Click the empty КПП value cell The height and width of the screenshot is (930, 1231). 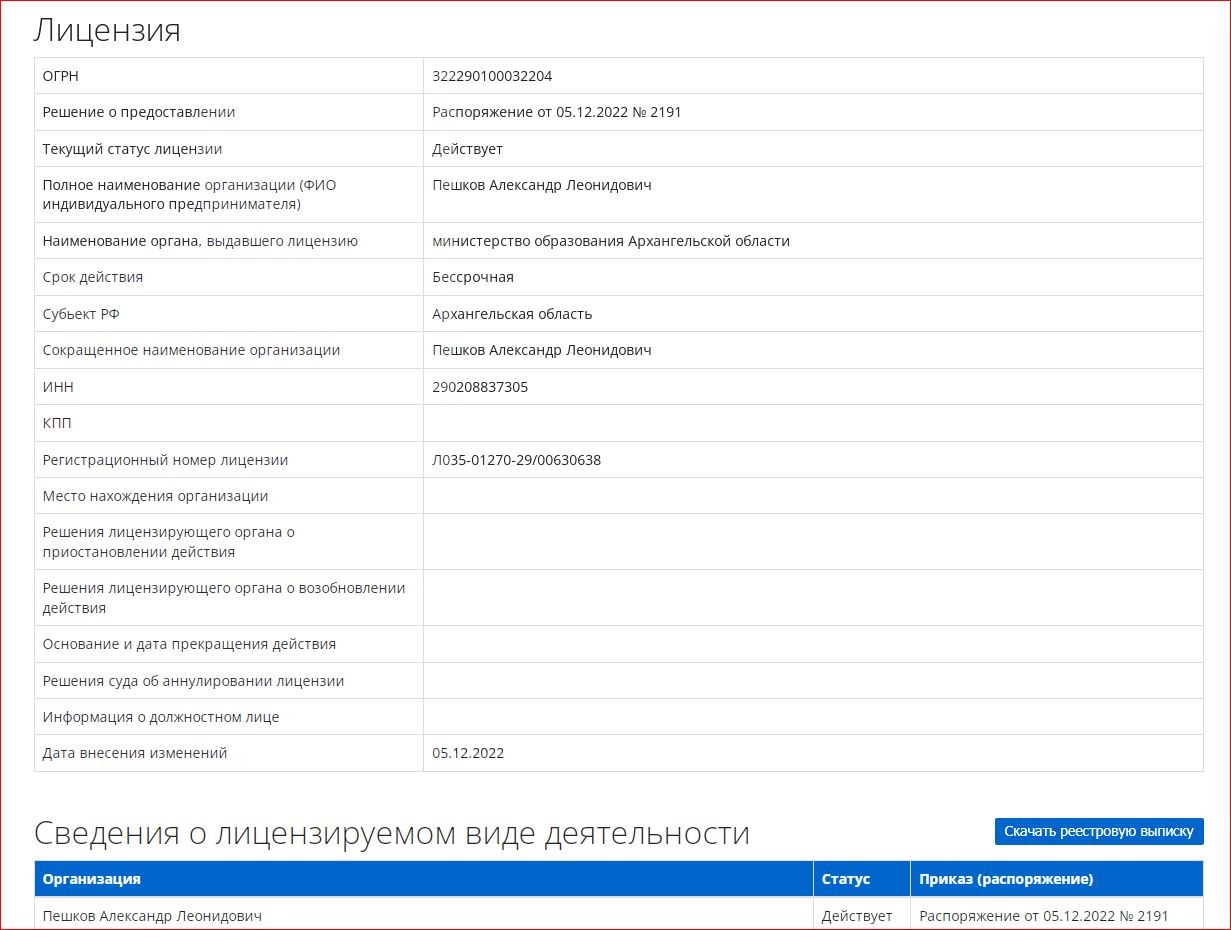pyautogui.click(x=812, y=423)
